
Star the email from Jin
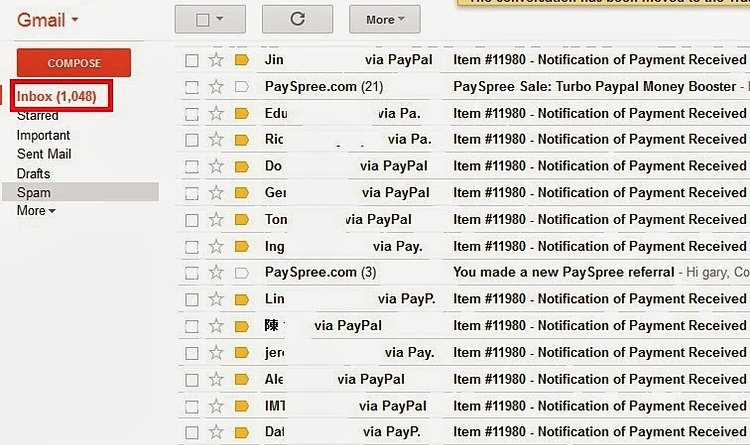(216, 60)
